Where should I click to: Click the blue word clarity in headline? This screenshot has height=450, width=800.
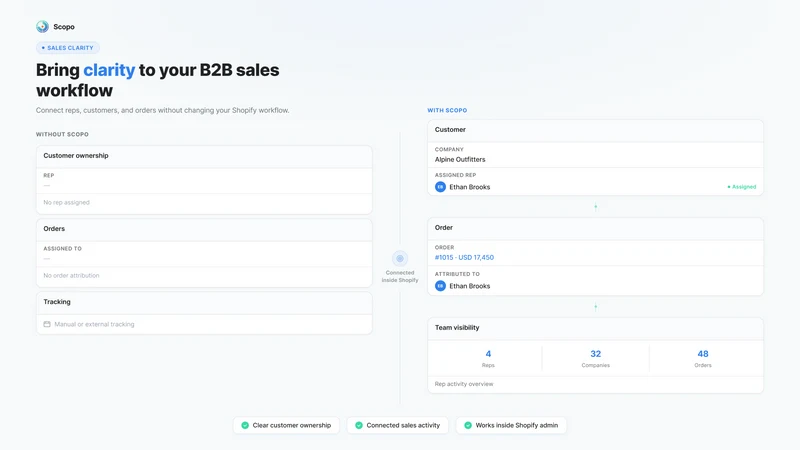[109, 70]
